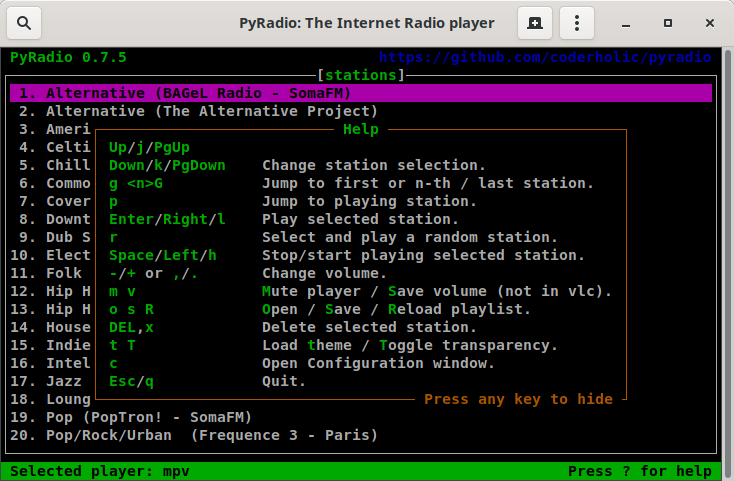This screenshot has height=481, width=734.
Task: Click the 'Esc/q' key hint
Action: point(131,381)
